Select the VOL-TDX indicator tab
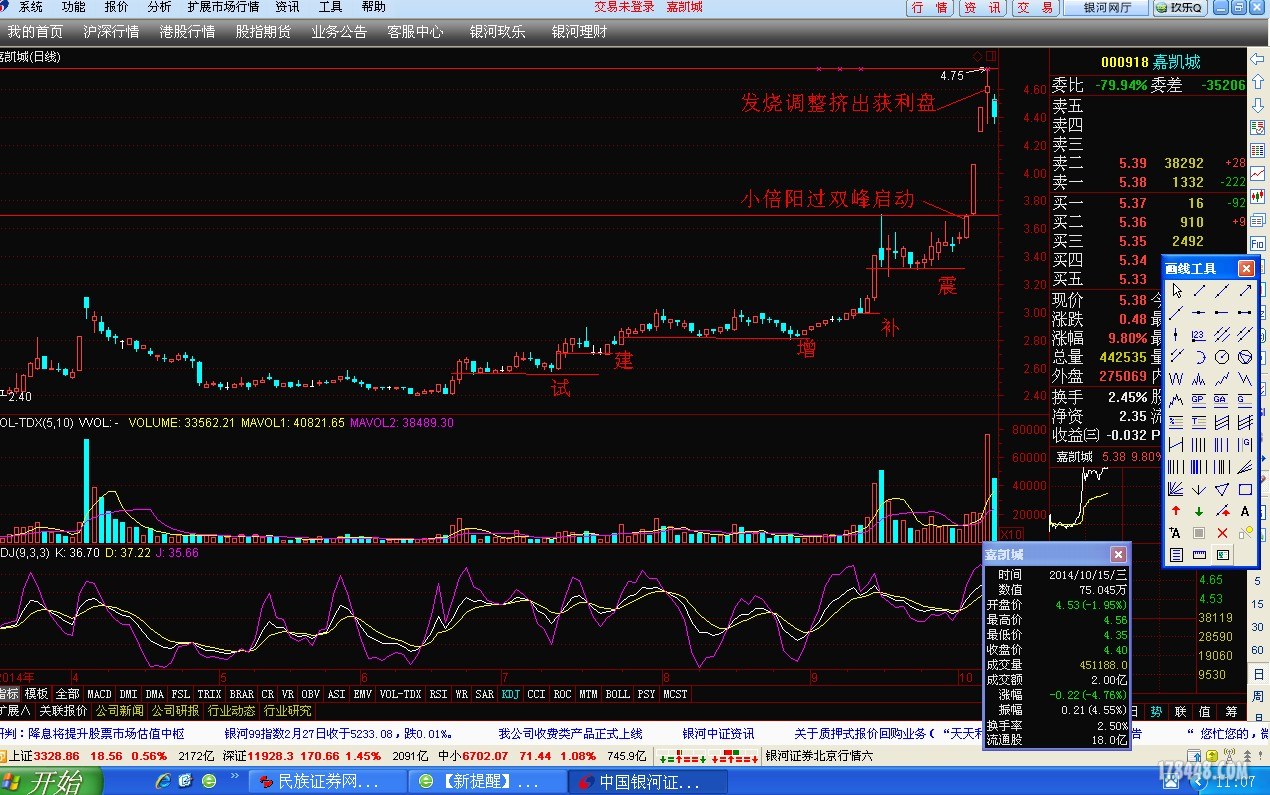 pyautogui.click(x=400, y=694)
